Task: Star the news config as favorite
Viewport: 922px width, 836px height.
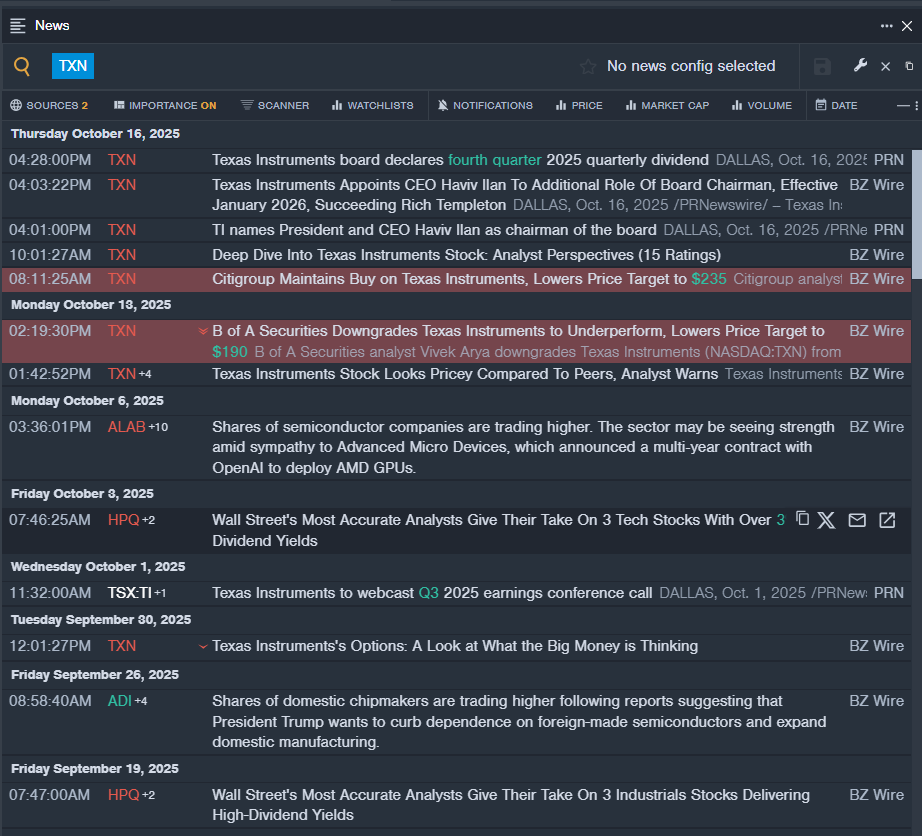Action: pos(588,67)
